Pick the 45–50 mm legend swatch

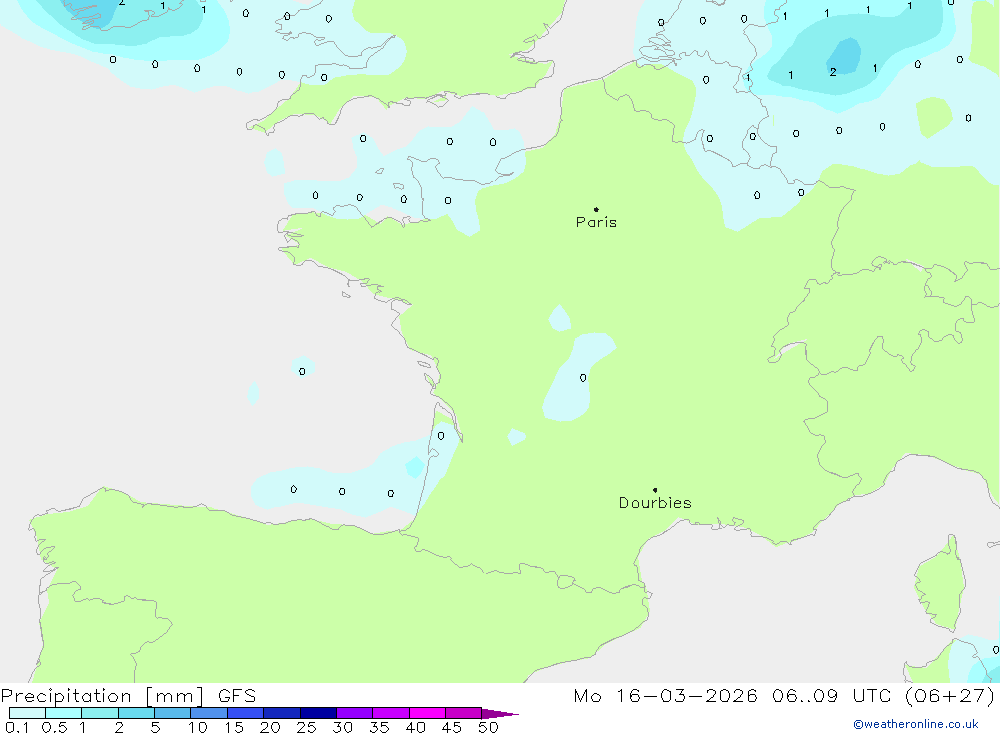click(464, 713)
